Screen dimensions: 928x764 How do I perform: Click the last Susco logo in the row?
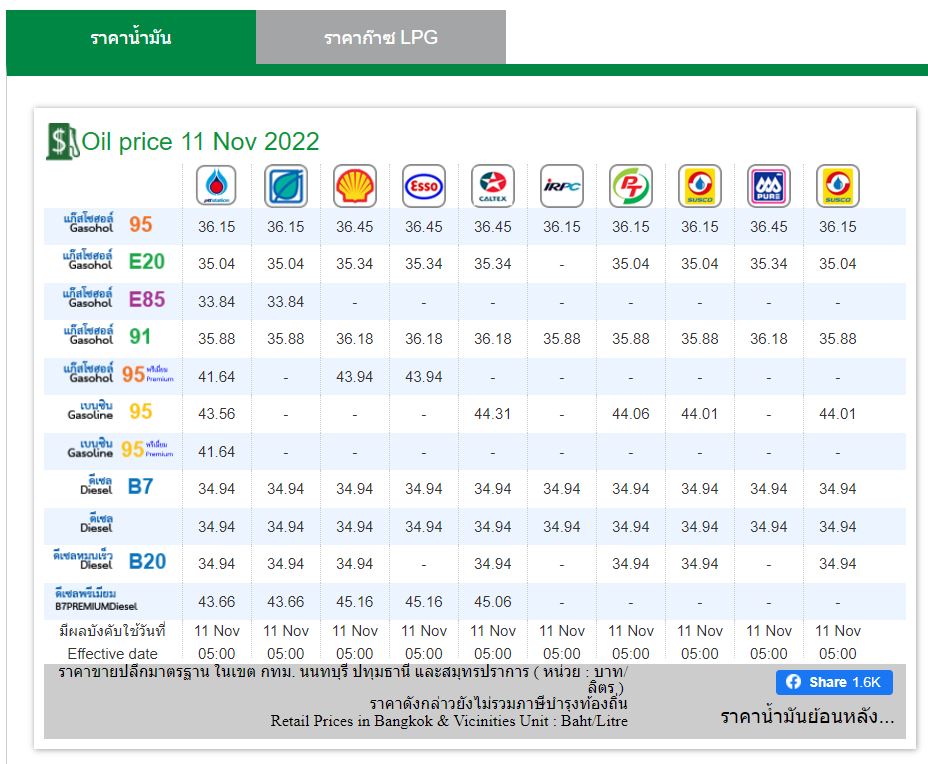837,186
